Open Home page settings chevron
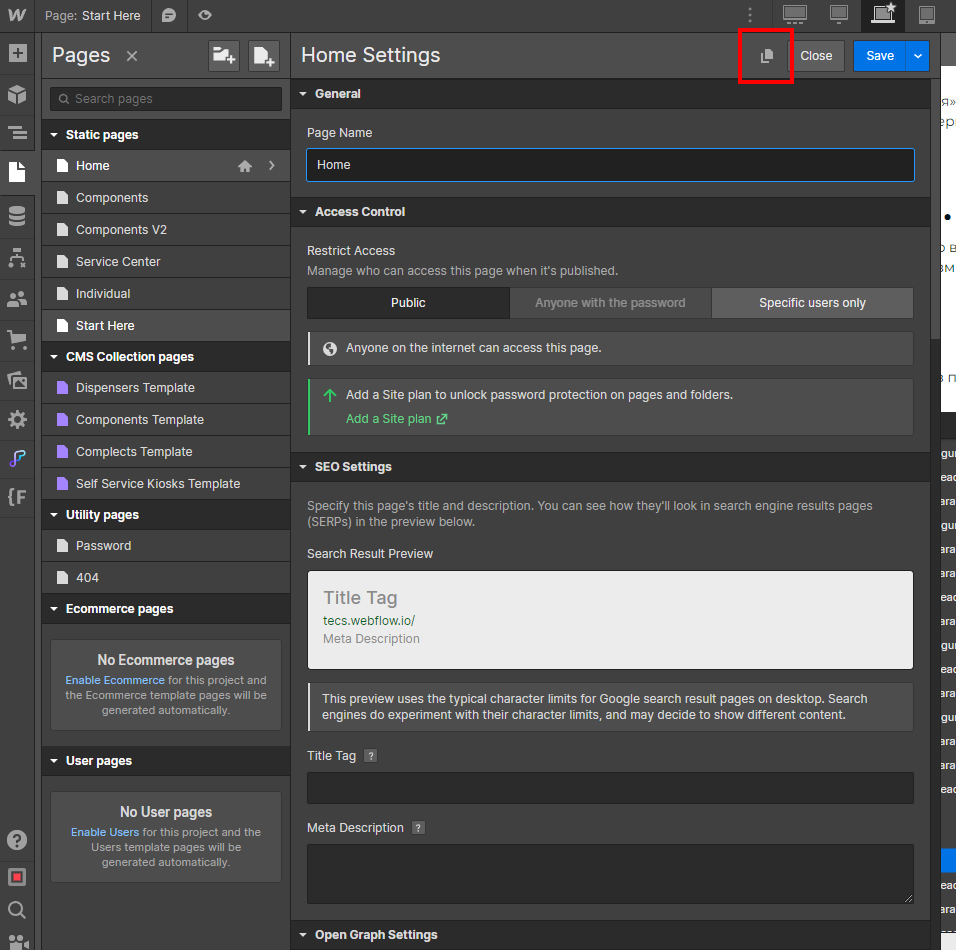956x950 pixels. click(272, 165)
